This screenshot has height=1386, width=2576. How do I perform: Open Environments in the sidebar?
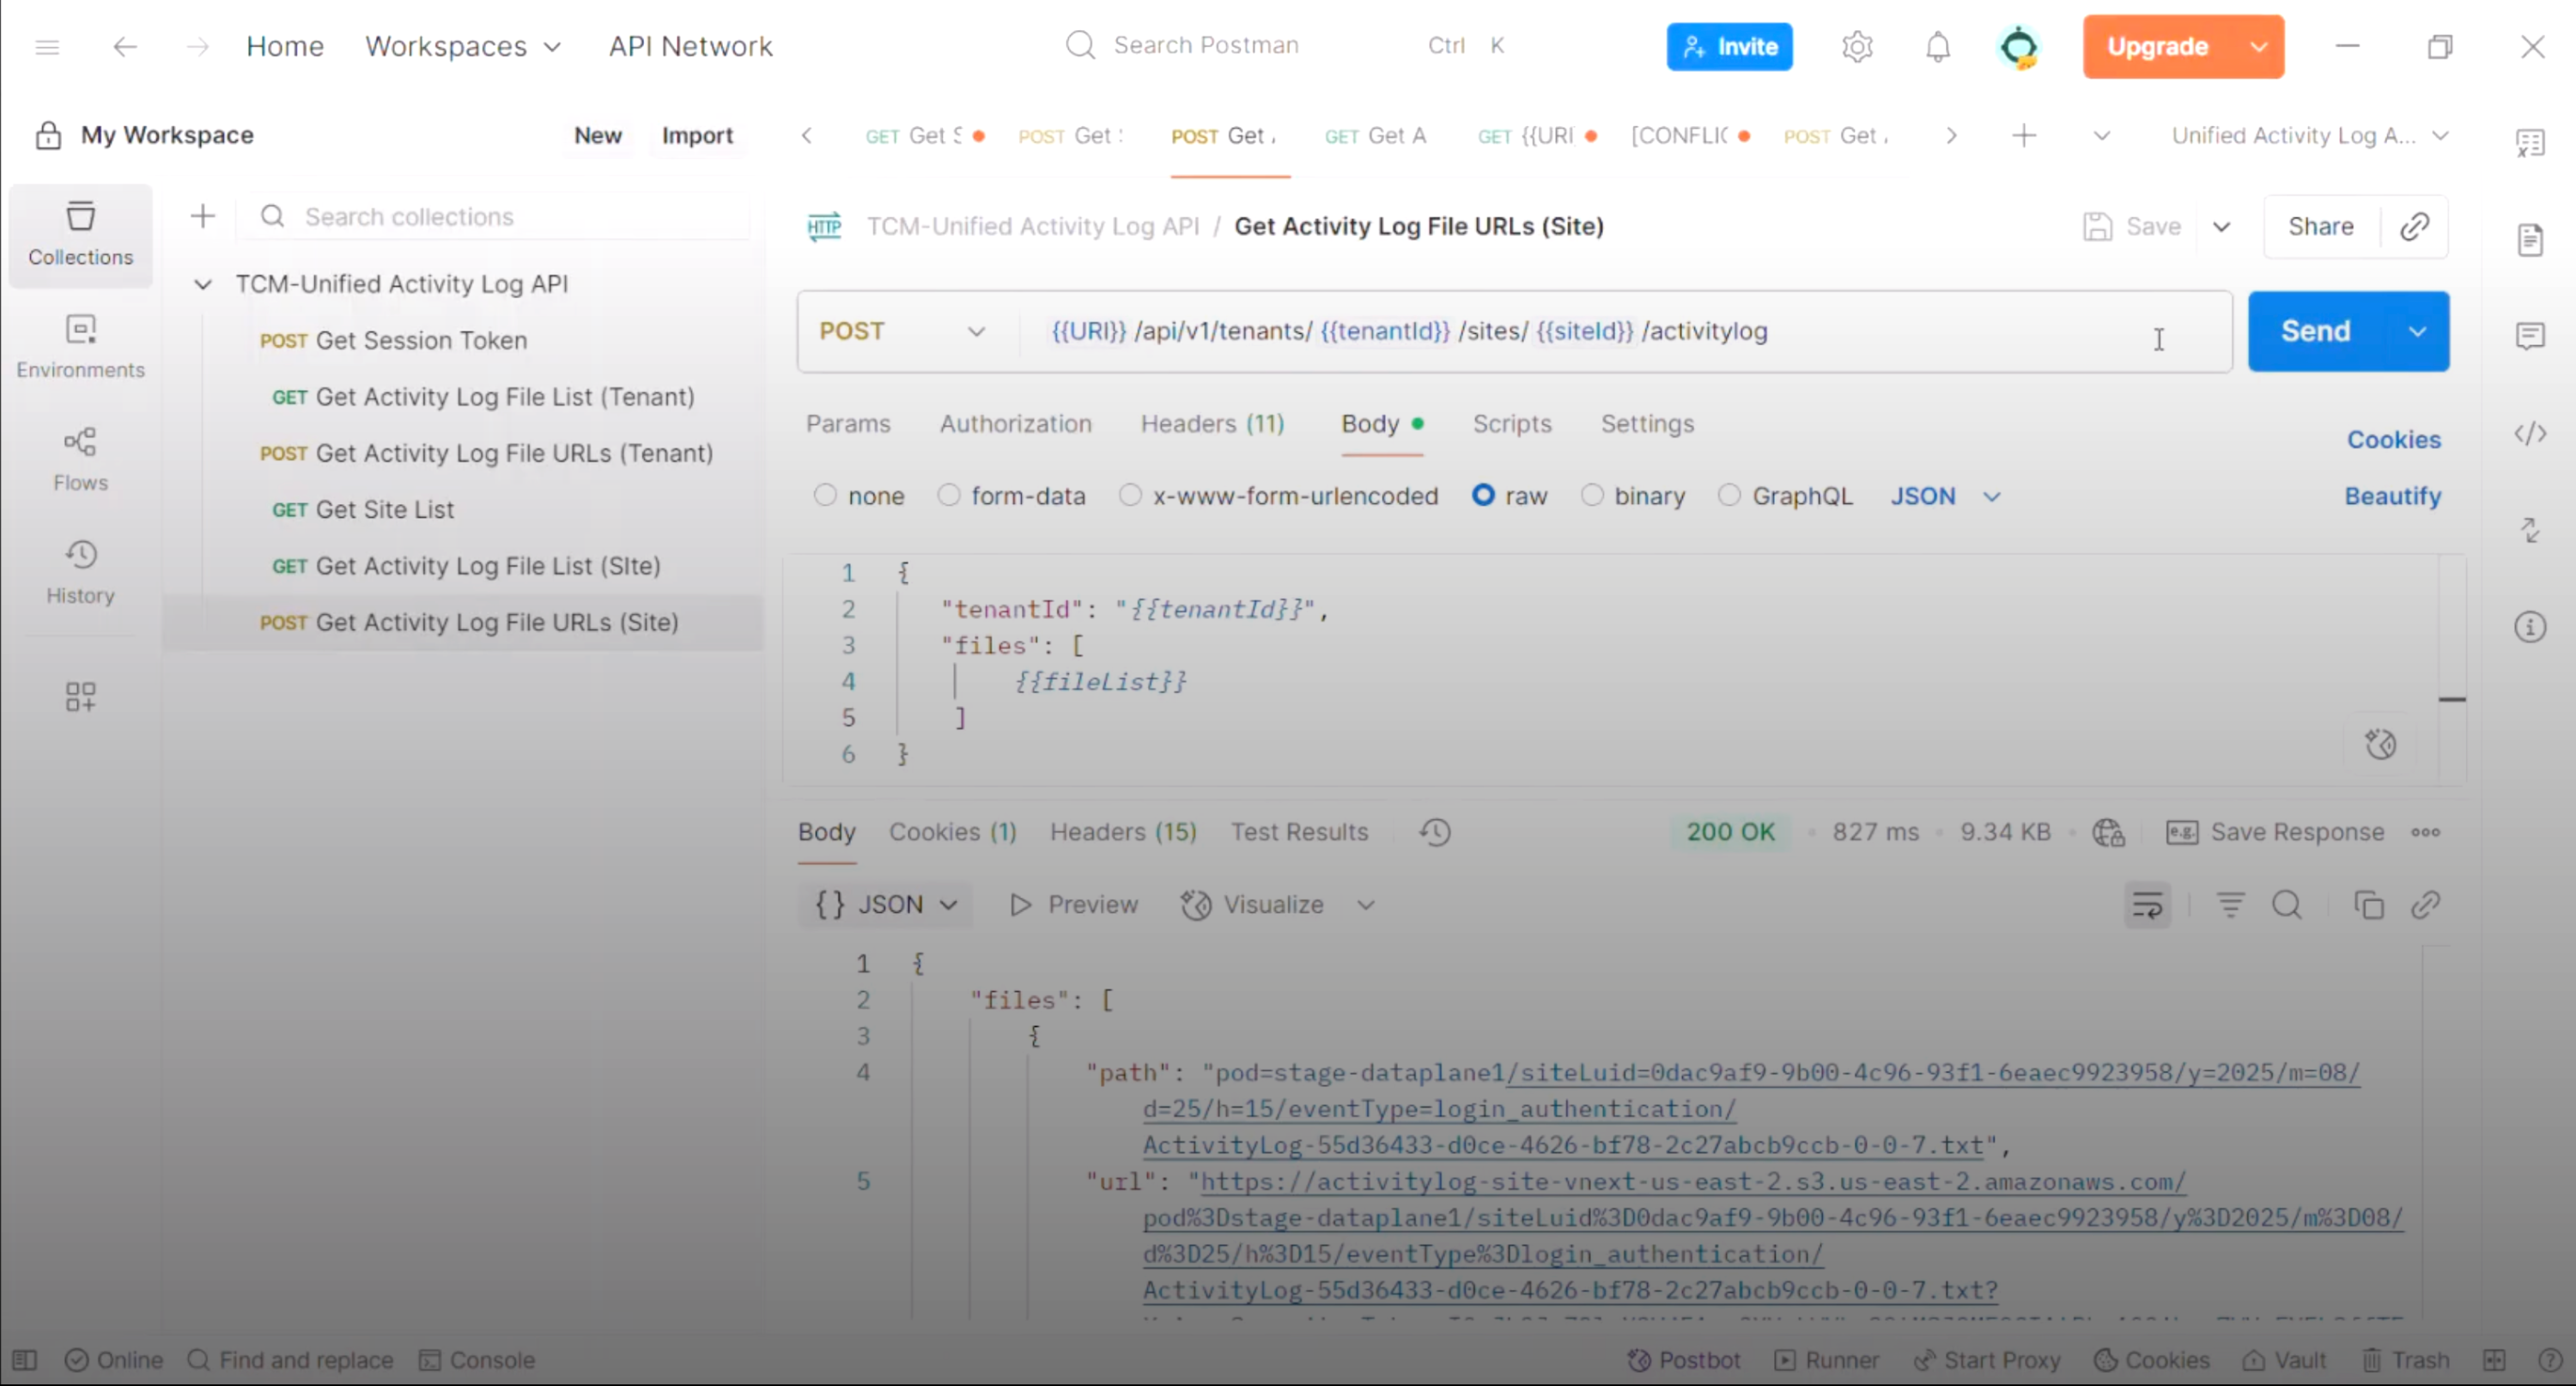(x=80, y=345)
